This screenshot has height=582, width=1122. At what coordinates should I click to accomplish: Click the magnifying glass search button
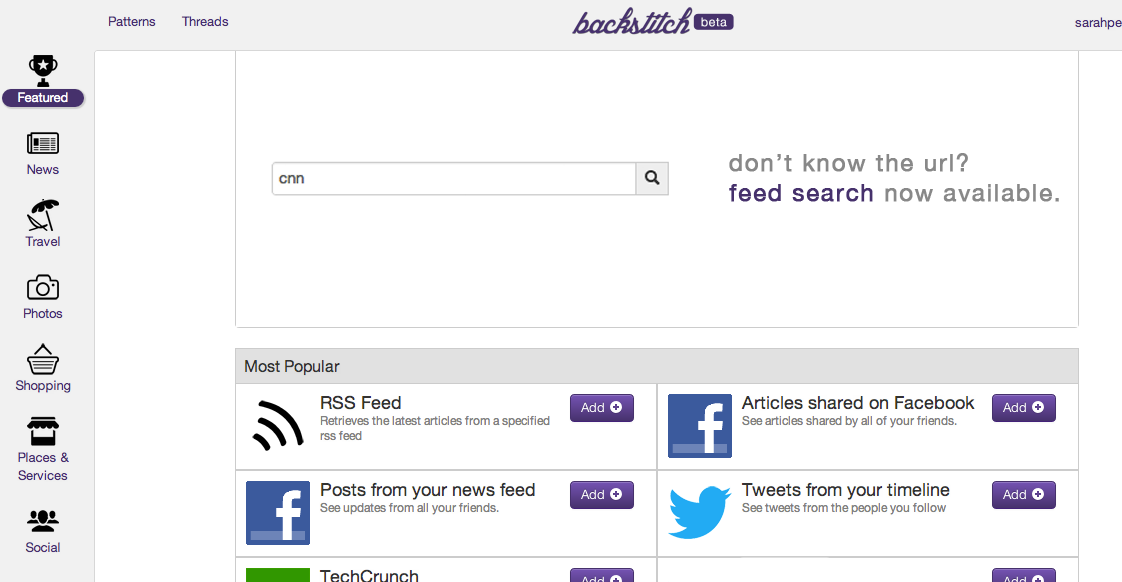[652, 179]
